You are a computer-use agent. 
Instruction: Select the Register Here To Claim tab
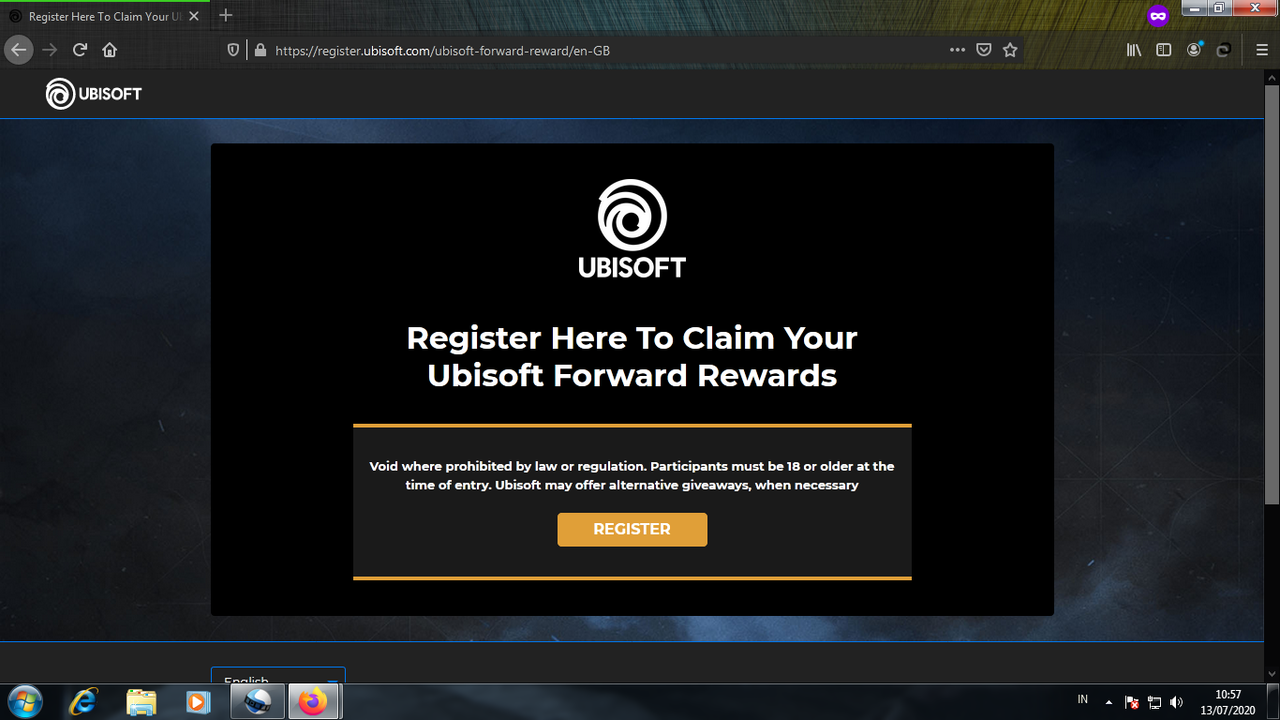(104, 17)
